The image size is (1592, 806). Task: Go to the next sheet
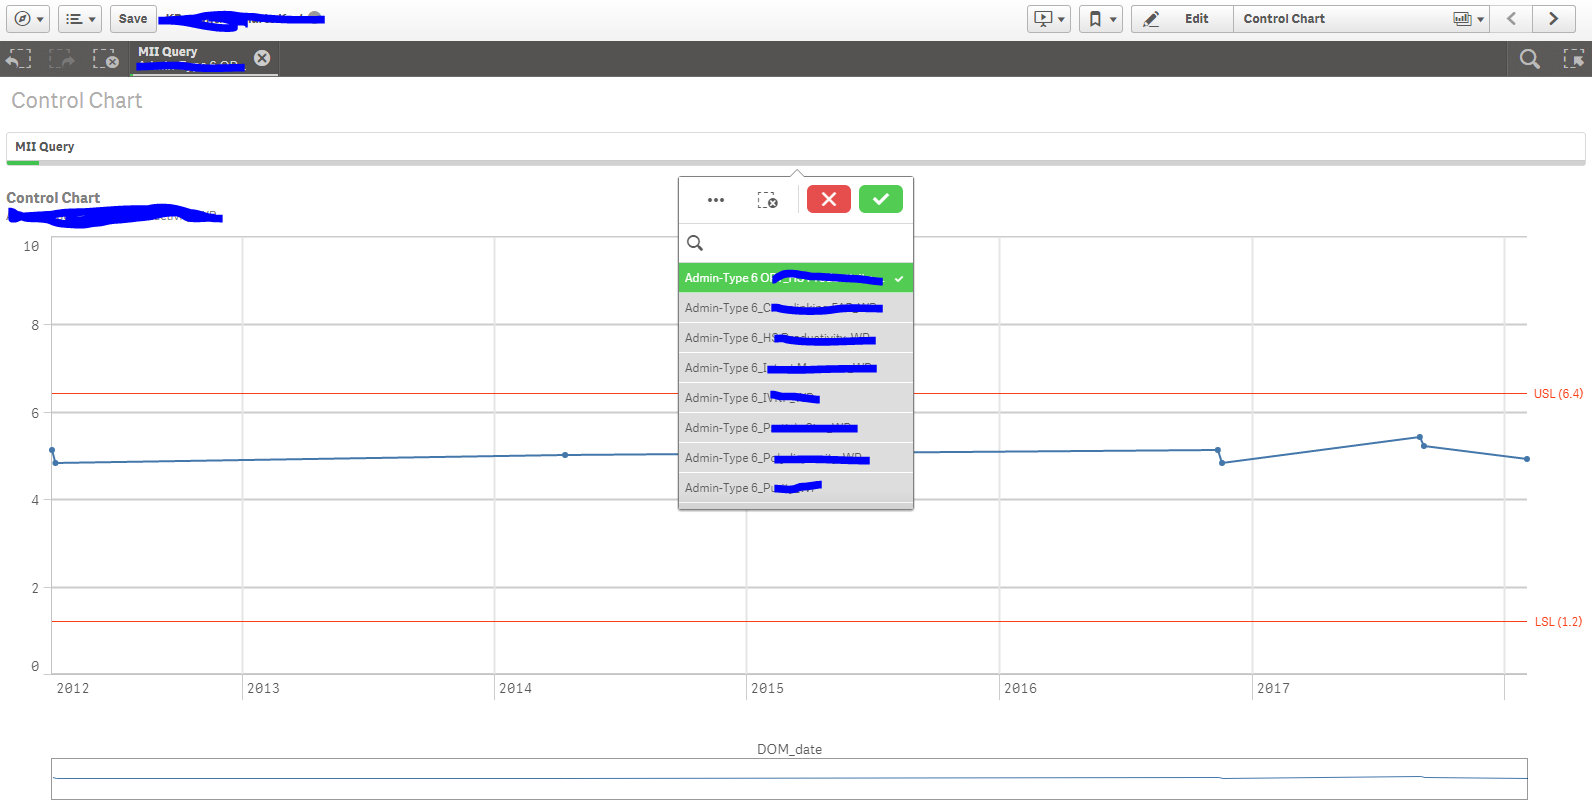tap(1554, 19)
